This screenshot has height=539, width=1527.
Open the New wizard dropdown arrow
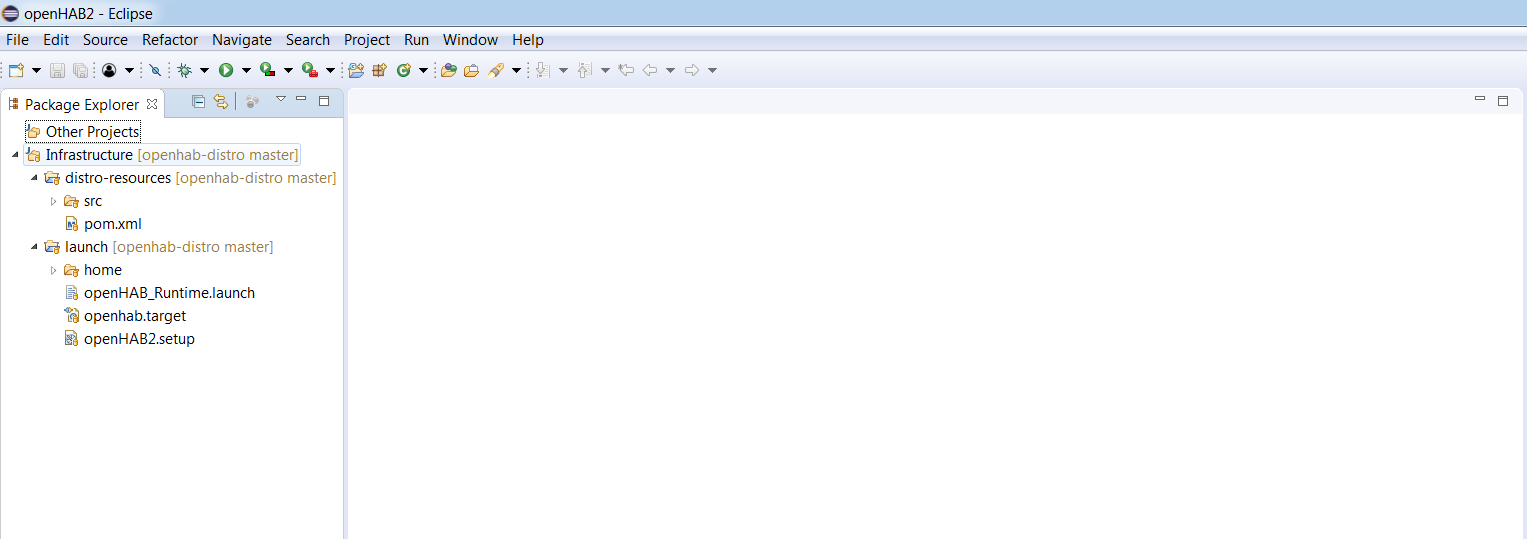[37, 70]
